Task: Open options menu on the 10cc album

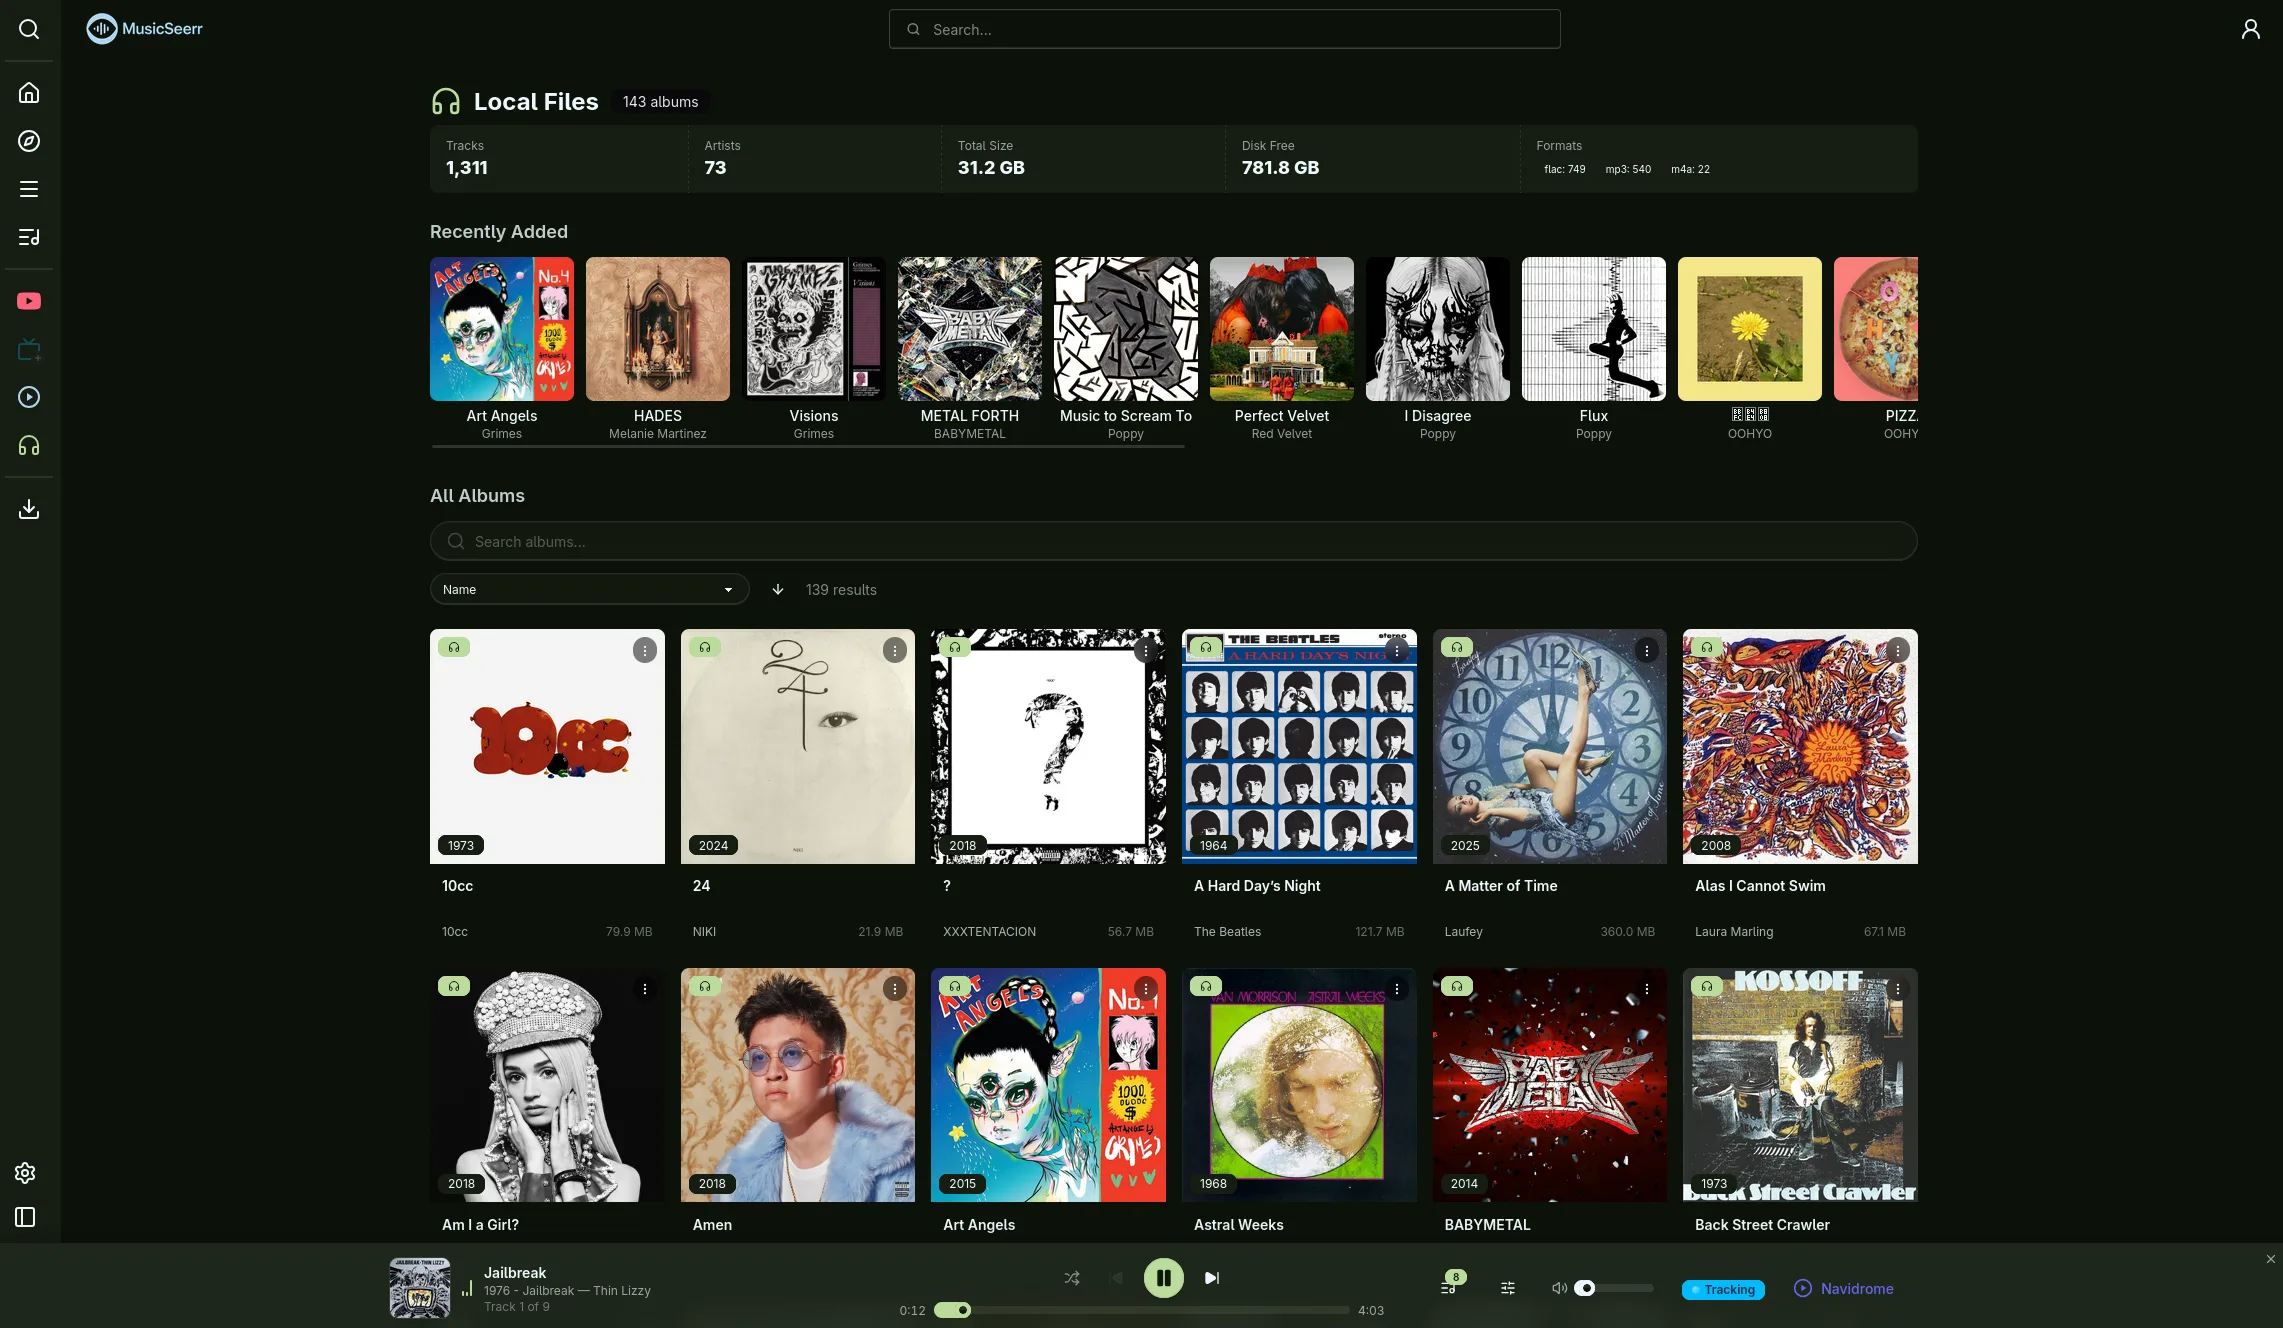Action: coord(644,650)
